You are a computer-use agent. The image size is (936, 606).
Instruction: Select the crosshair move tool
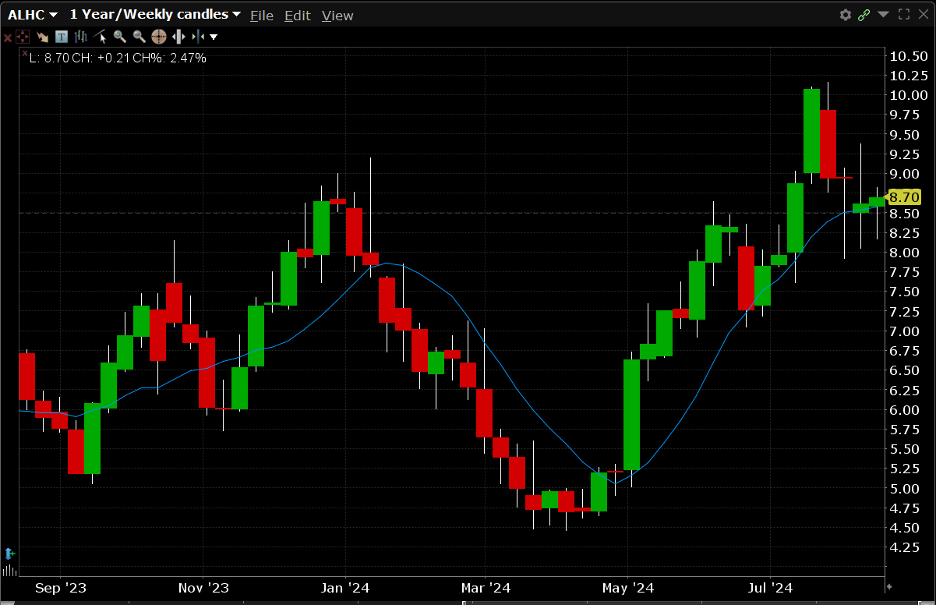pyautogui.click(x=22, y=37)
